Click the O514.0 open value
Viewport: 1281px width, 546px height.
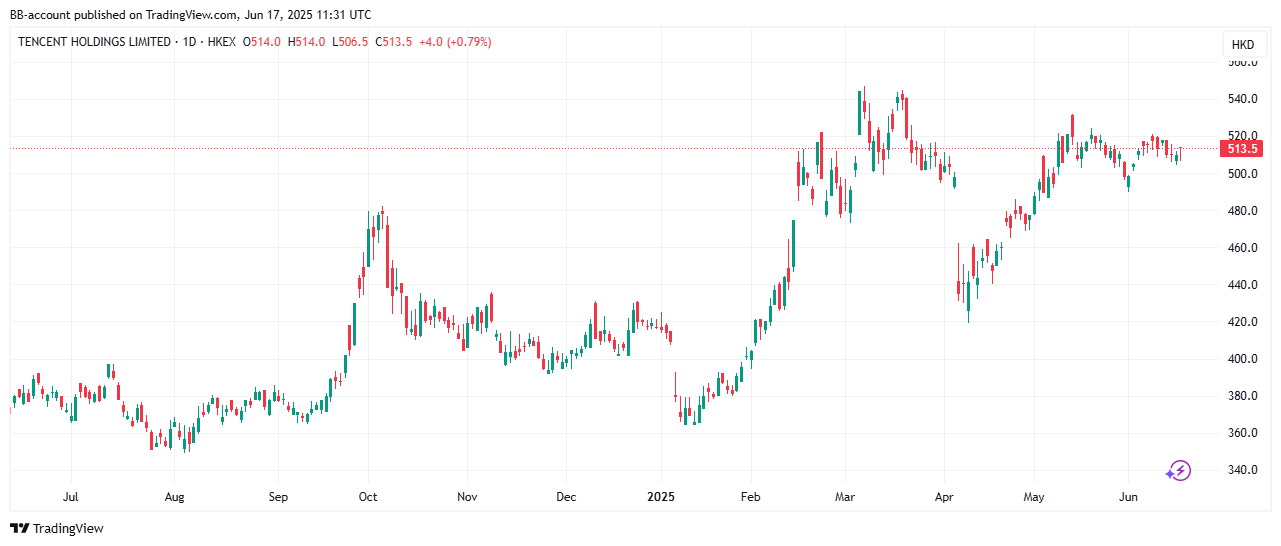pyautogui.click(x=261, y=42)
